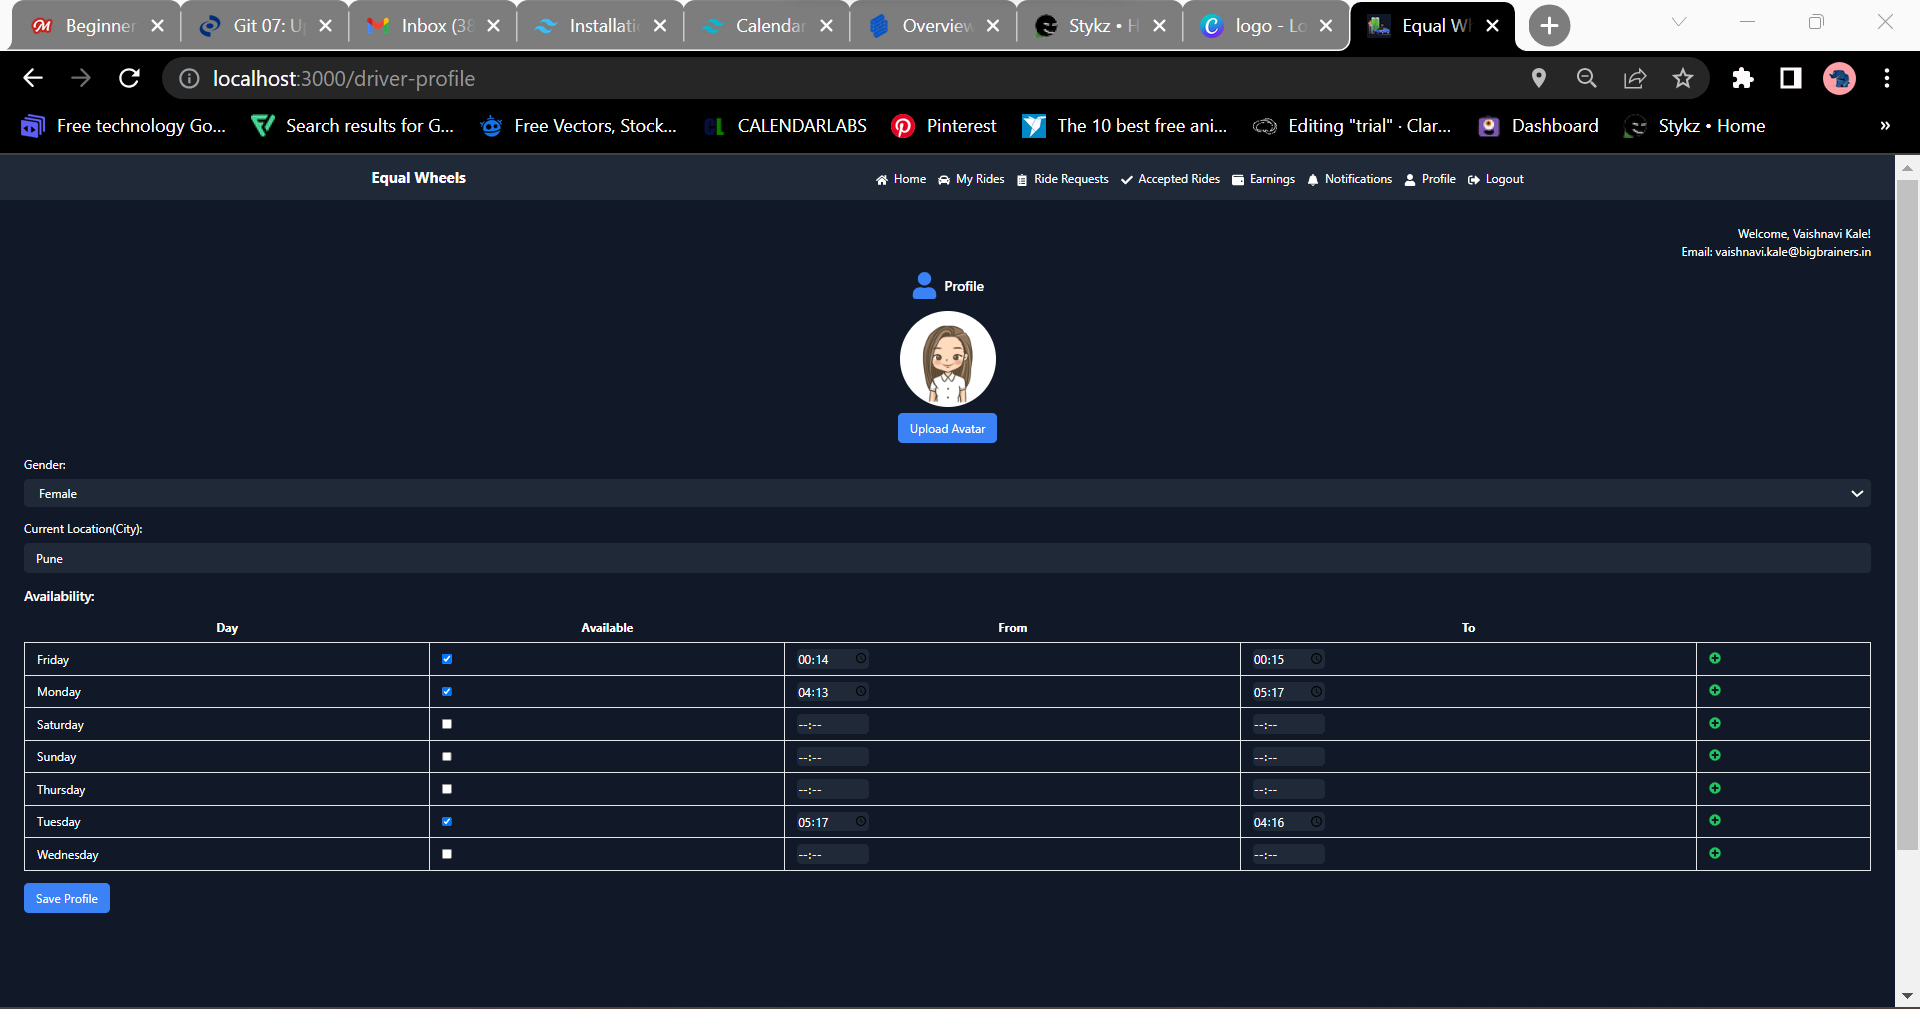Click the Save Profile button

67,898
